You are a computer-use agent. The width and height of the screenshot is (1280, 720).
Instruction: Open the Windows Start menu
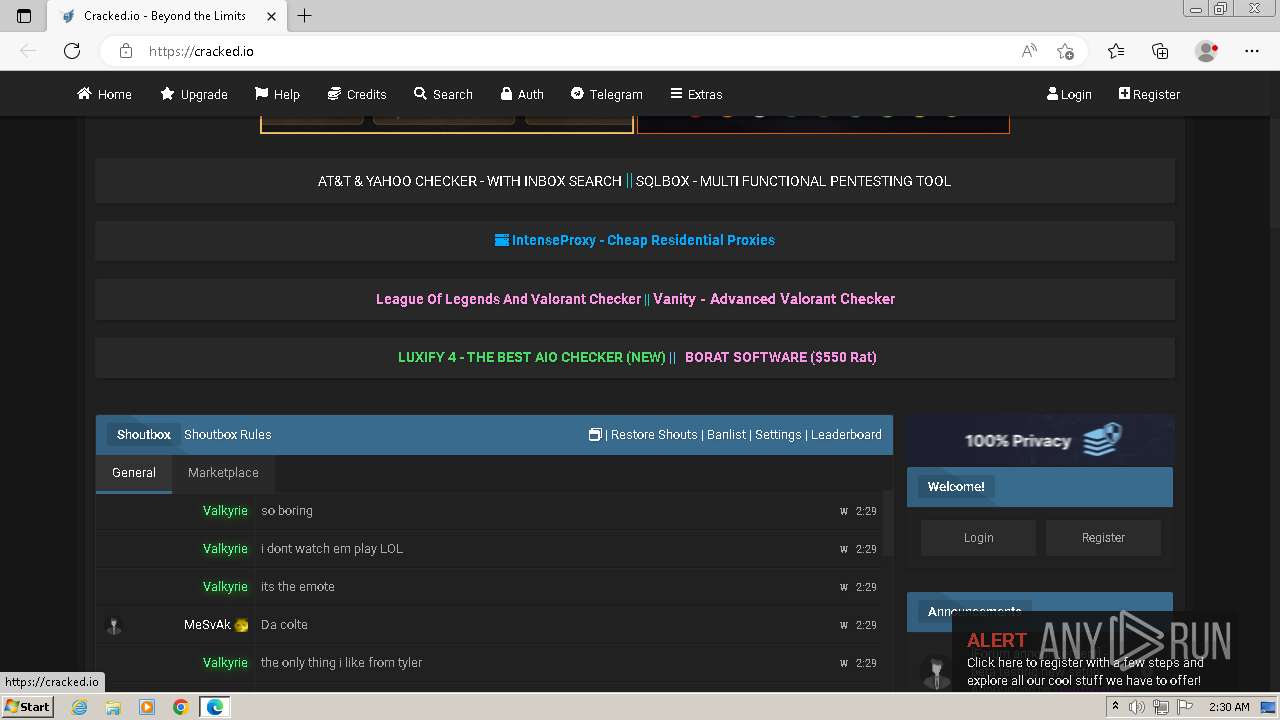click(x=27, y=707)
